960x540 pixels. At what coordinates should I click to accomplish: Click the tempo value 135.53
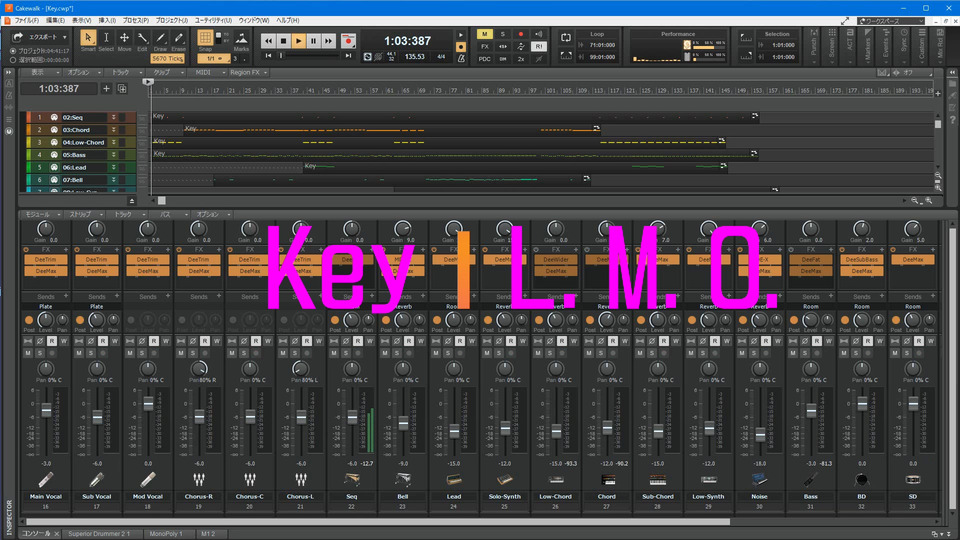click(414, 56)
